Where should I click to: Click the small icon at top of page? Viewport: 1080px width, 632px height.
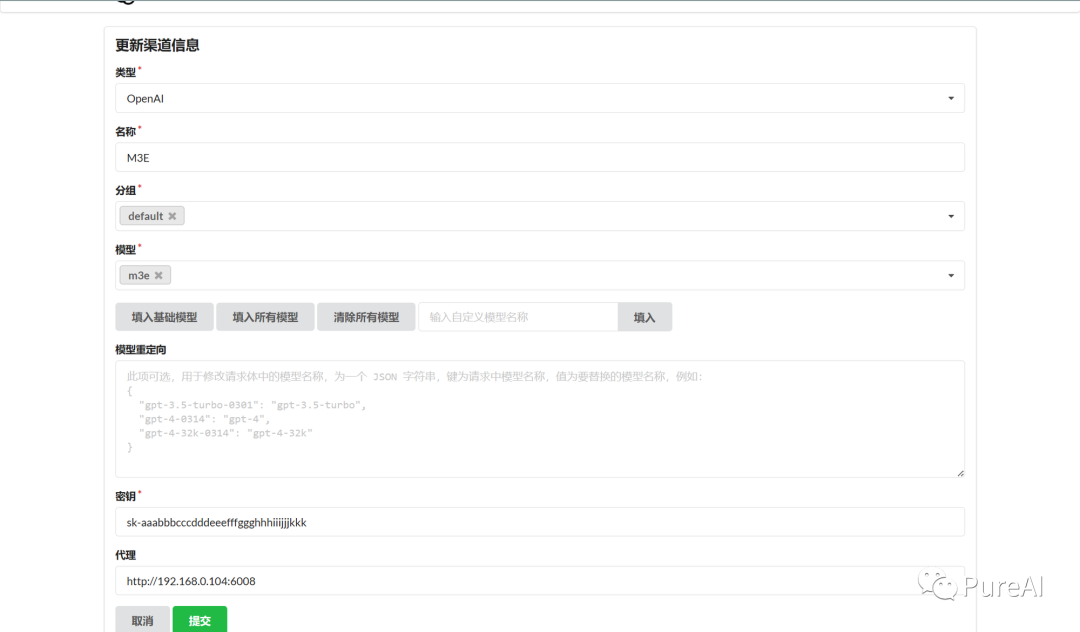click(124, 4)
